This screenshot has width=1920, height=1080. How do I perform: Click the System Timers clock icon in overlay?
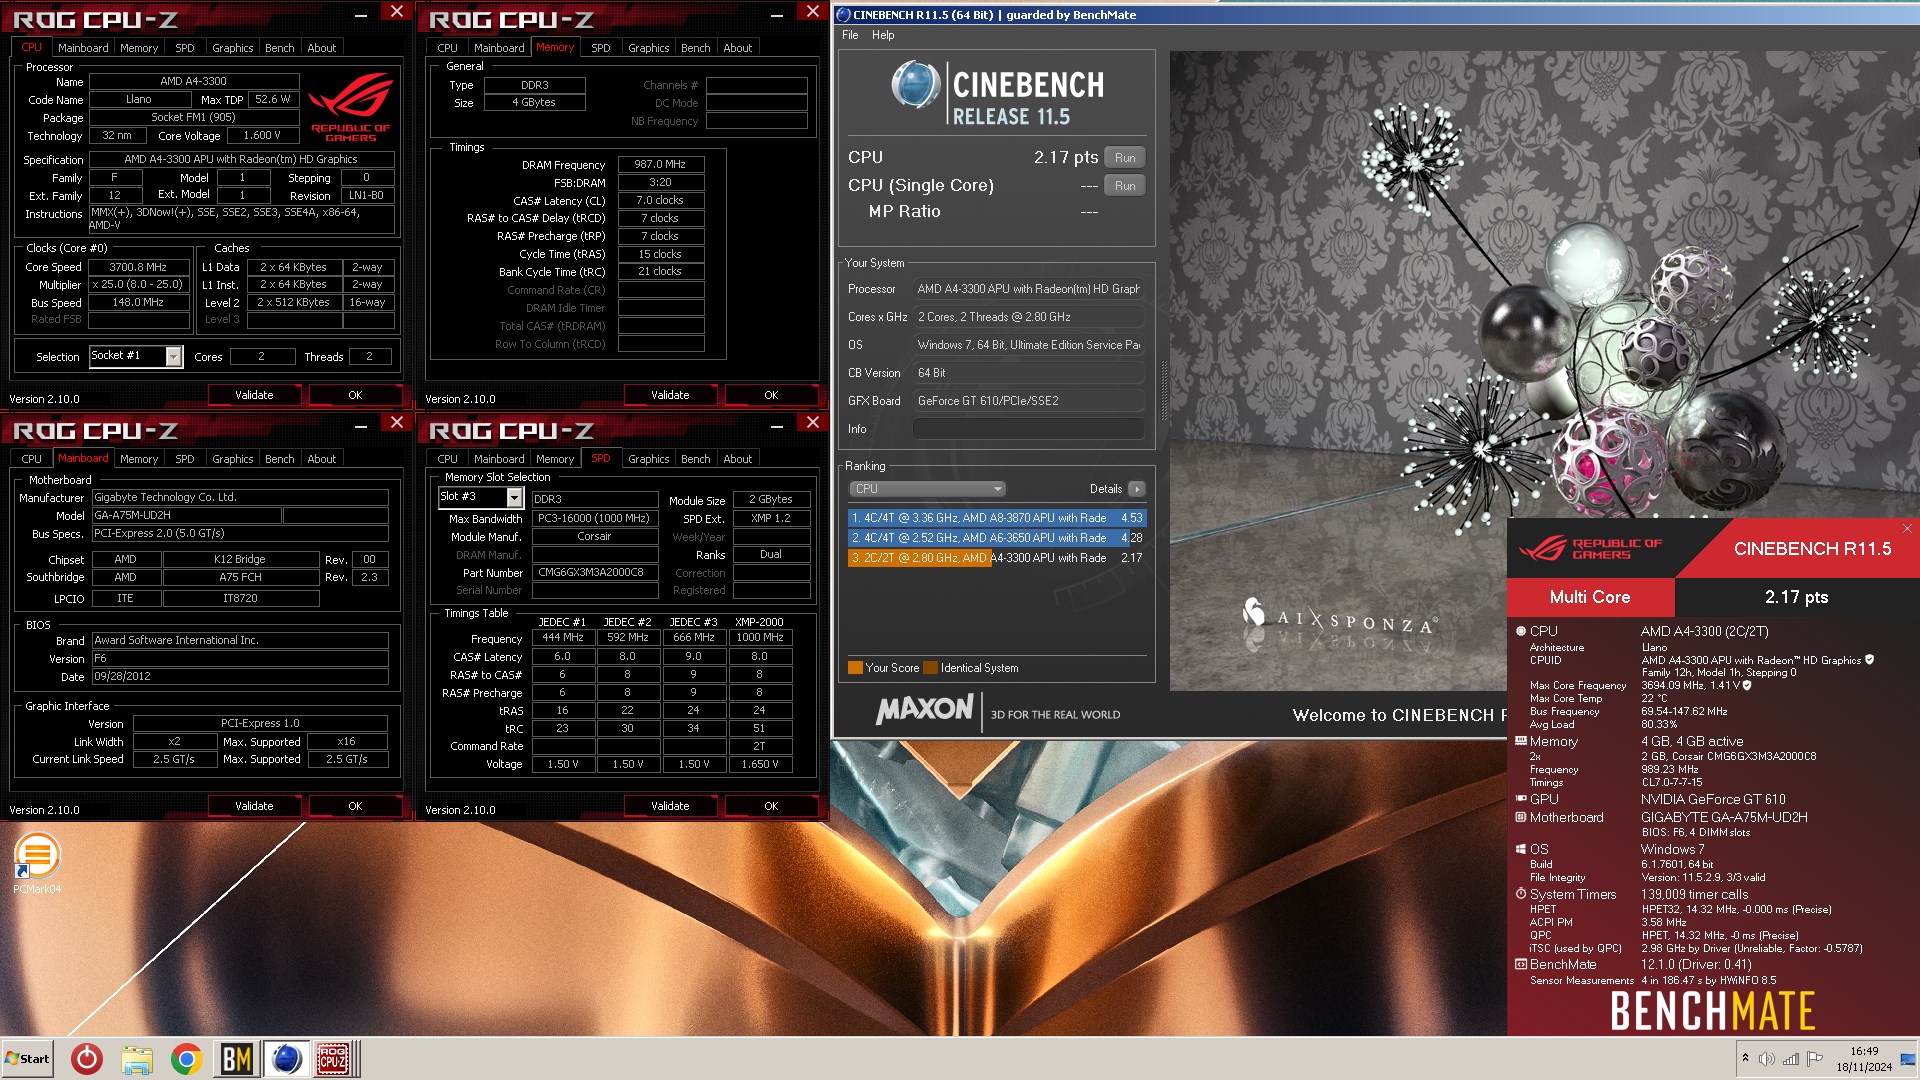(1521, 894)
